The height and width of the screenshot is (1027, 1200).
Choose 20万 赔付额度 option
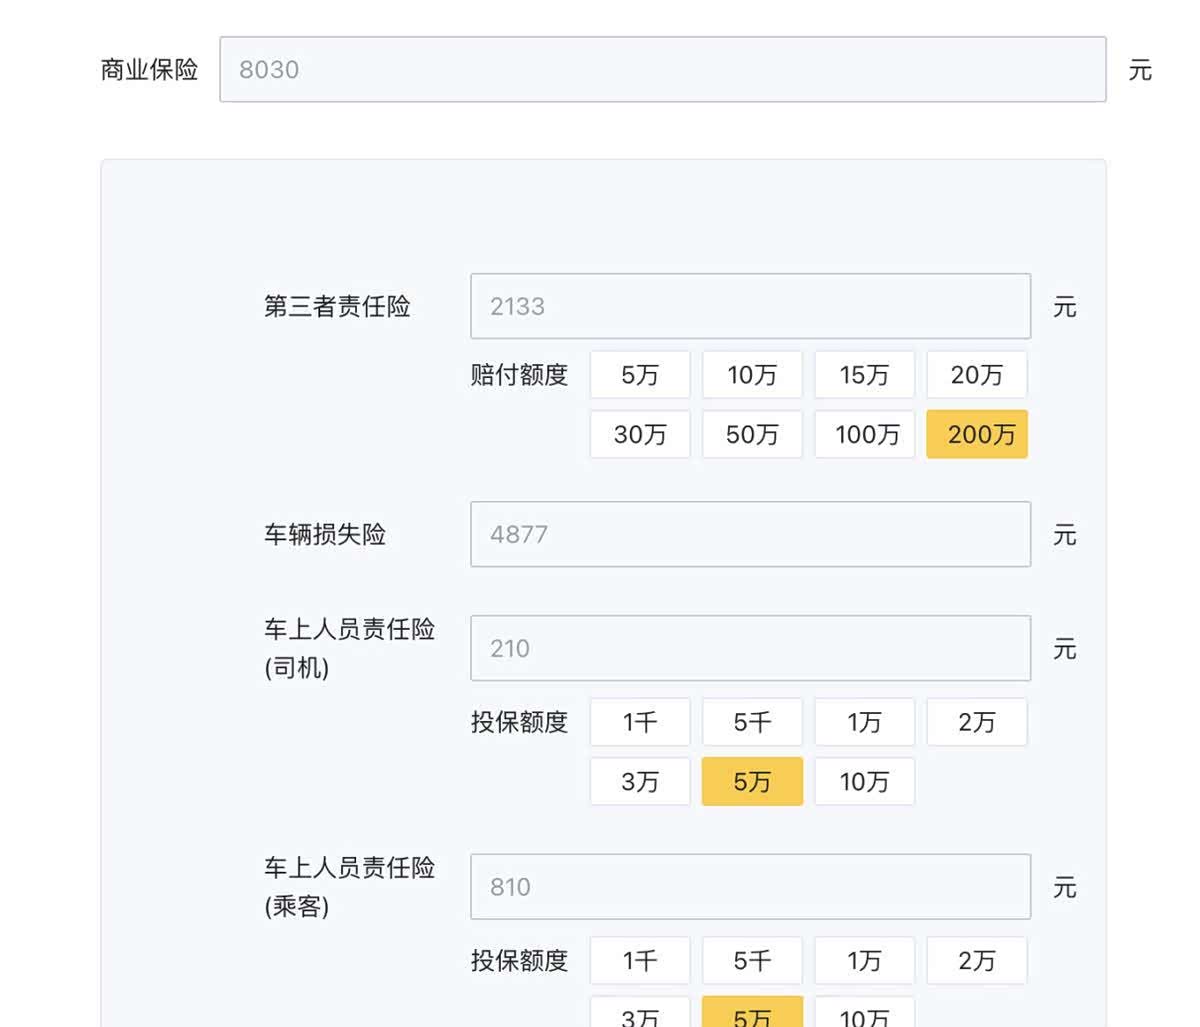coord(976,375)
